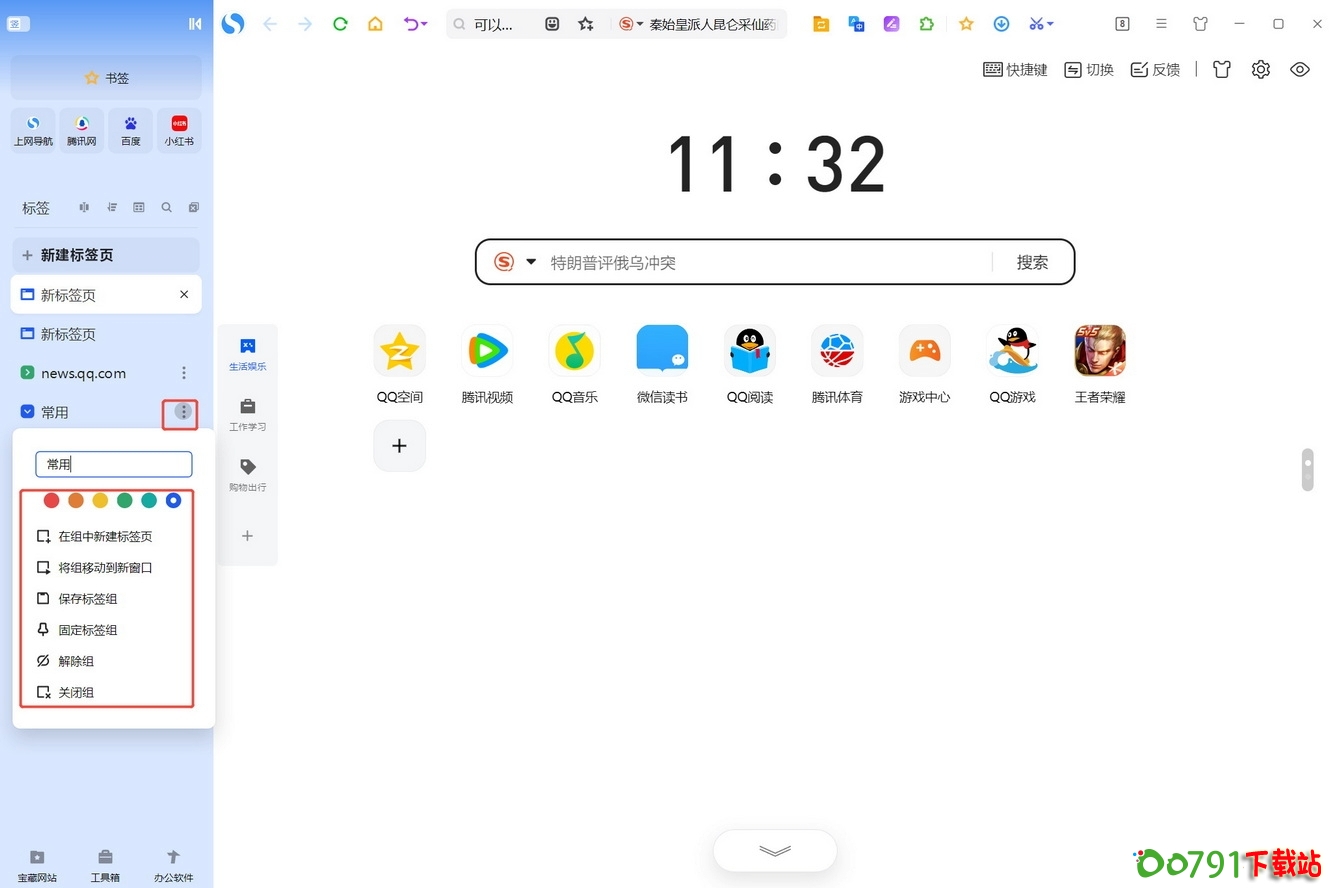Open the search icon in the 标签 panel
Viewport: 1331px width, 888px height.
point(166,207)
